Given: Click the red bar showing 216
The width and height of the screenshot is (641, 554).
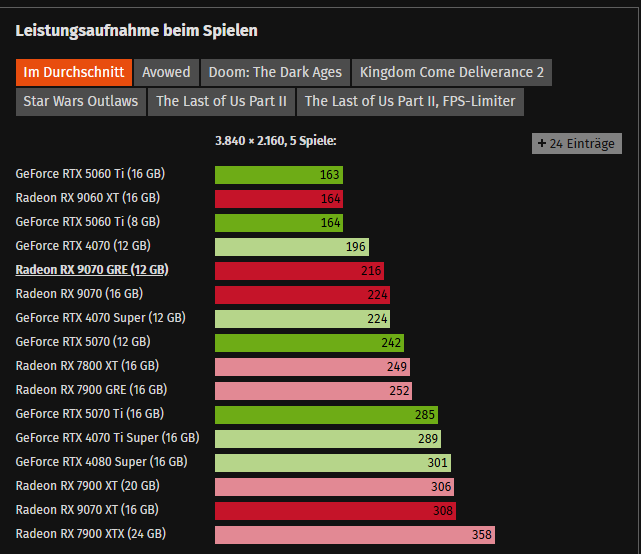Looking at the screenshot, I should click(x=299, y=271).
